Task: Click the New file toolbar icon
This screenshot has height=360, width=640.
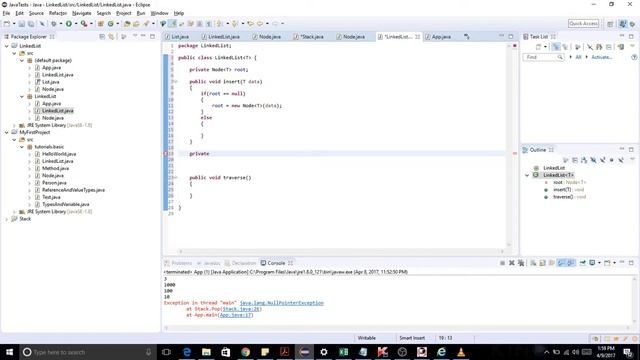Action: pos(7,24)
